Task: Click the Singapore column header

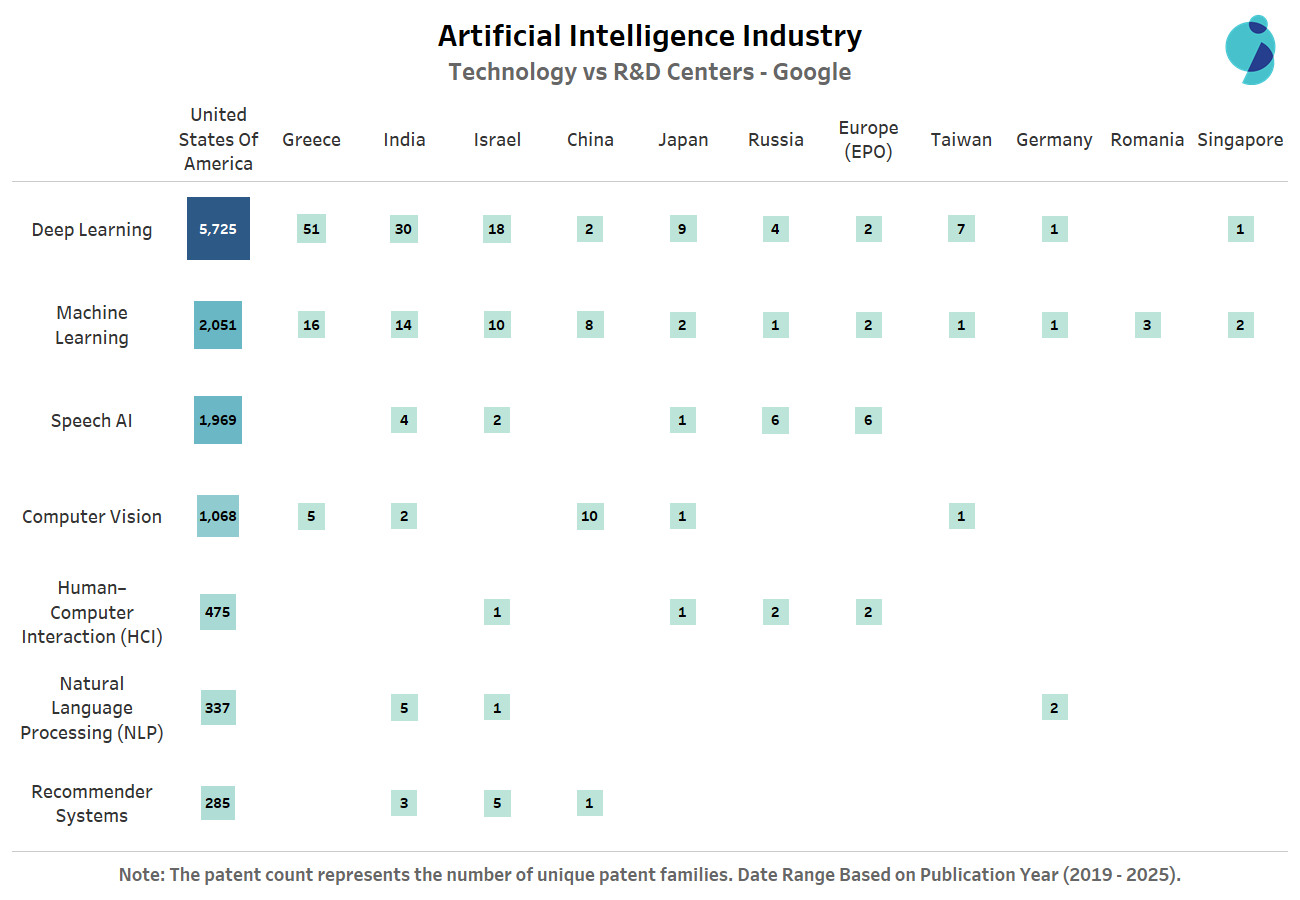Action: tap(1240, 140)
